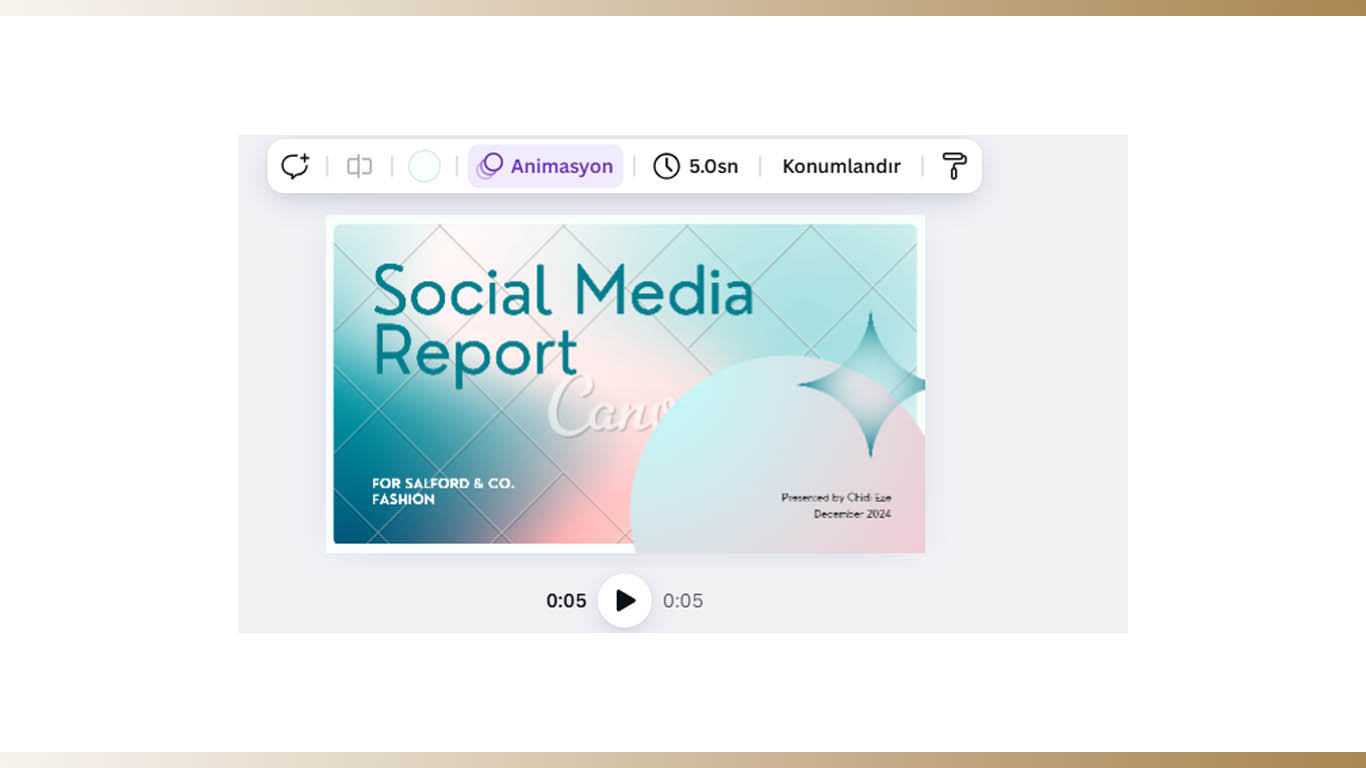Click the Presented by Chidi Eze text
The image size is (1366, 768).
pyautogui.click(x=835, y=497)
